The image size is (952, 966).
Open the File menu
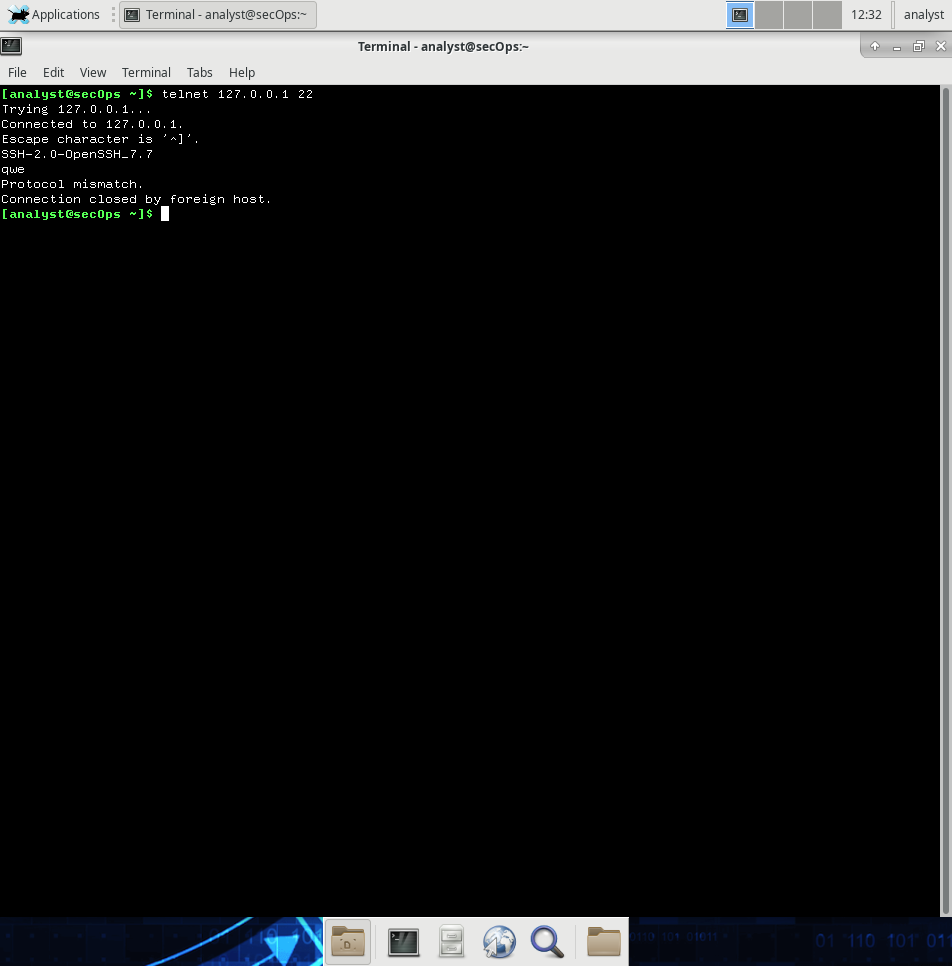[x=18, y=73]
